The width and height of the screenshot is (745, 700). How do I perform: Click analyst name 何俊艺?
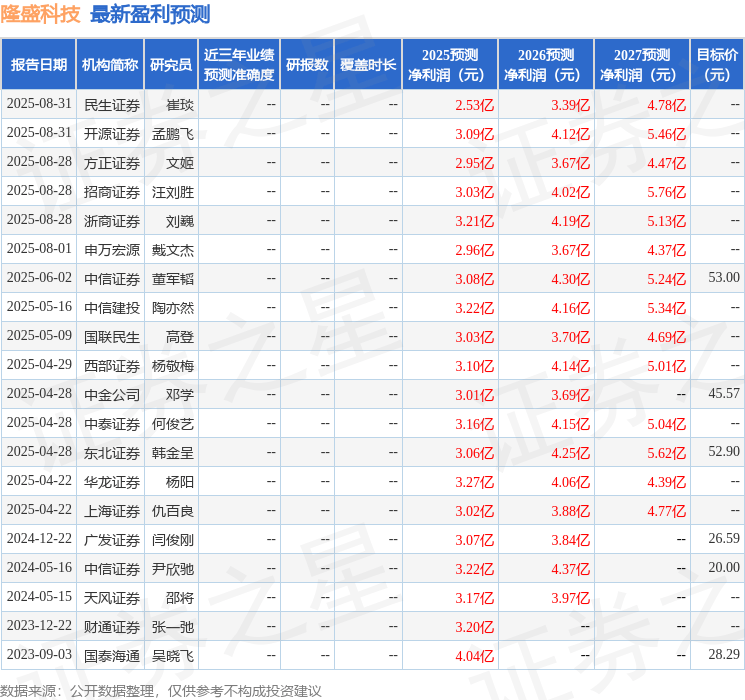(x=173, y=424)
